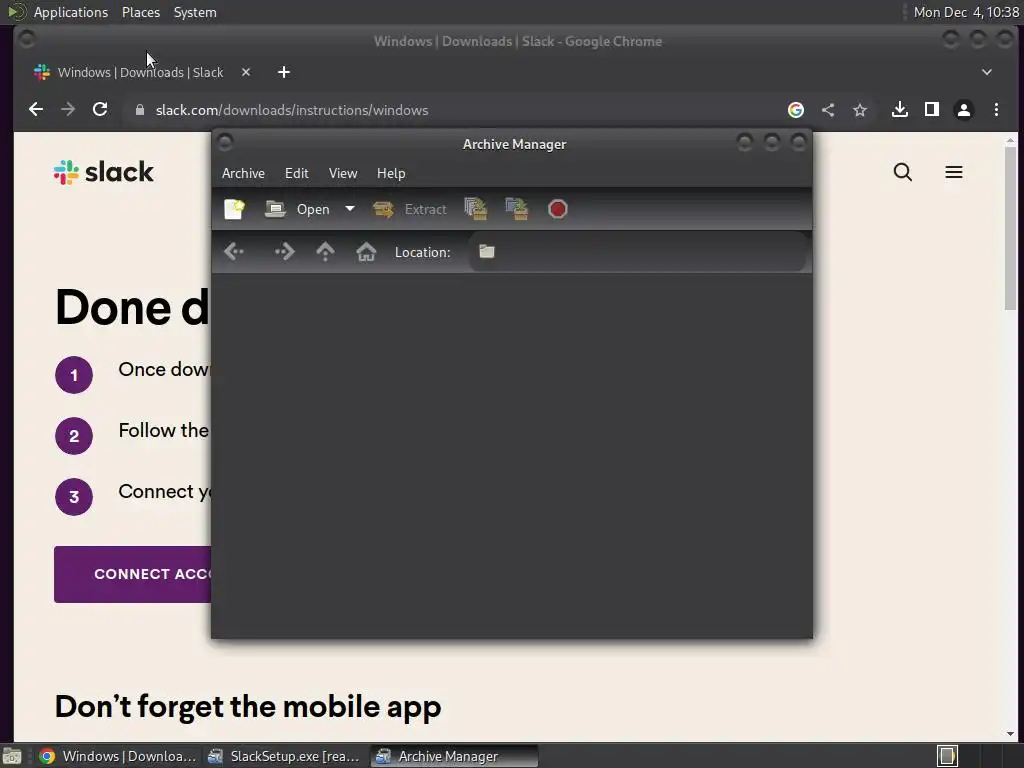1024x768 pixels.
Task: Click Chrome forward navigation arrow
Action: (68, 110)
